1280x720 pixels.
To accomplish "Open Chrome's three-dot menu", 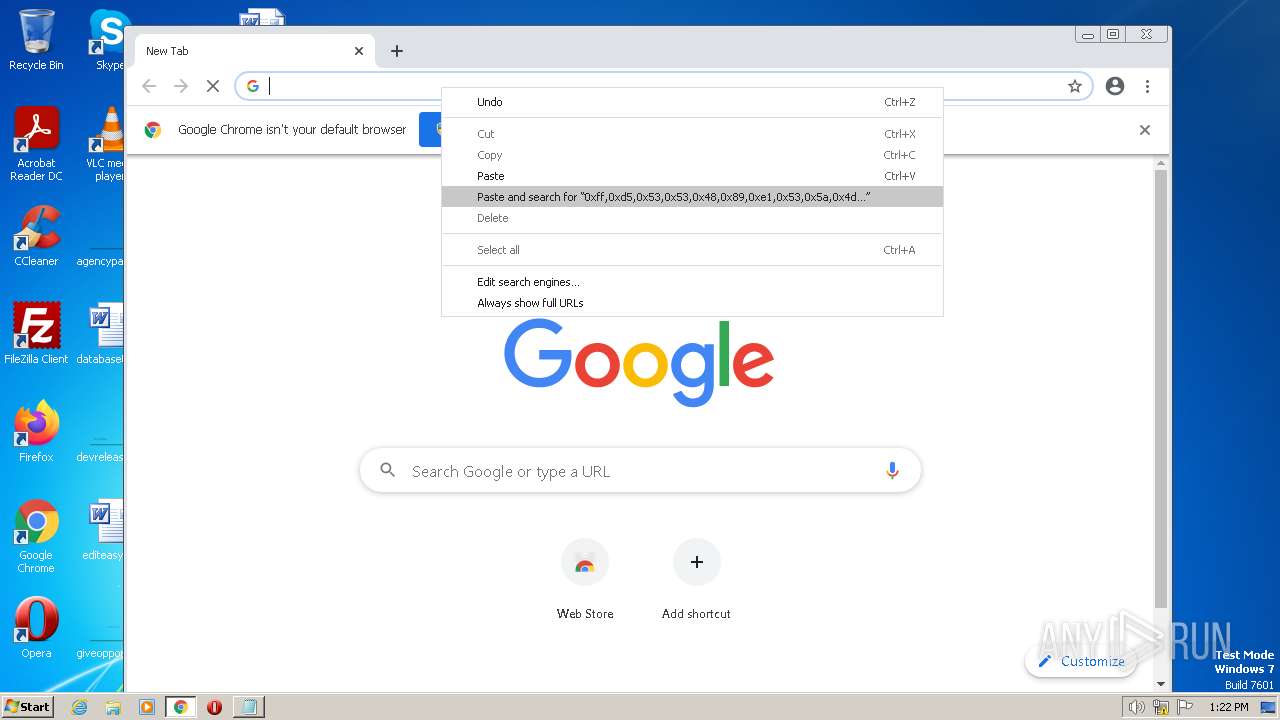I will 1148,86.
